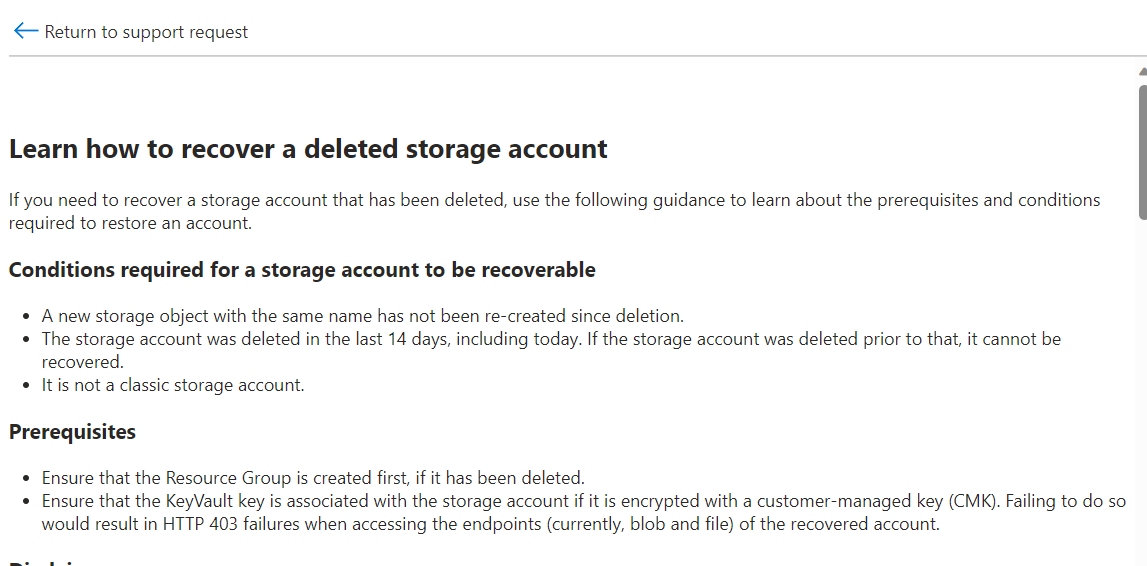Select the Prerequisites heading

[x=72, y=431]
